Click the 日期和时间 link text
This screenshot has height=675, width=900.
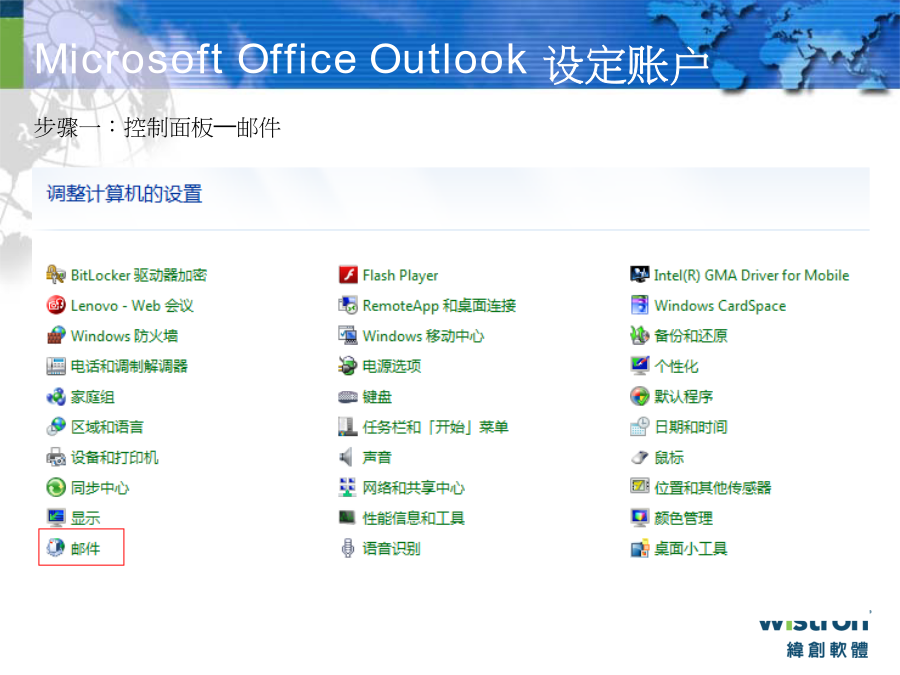coord(691,427)
